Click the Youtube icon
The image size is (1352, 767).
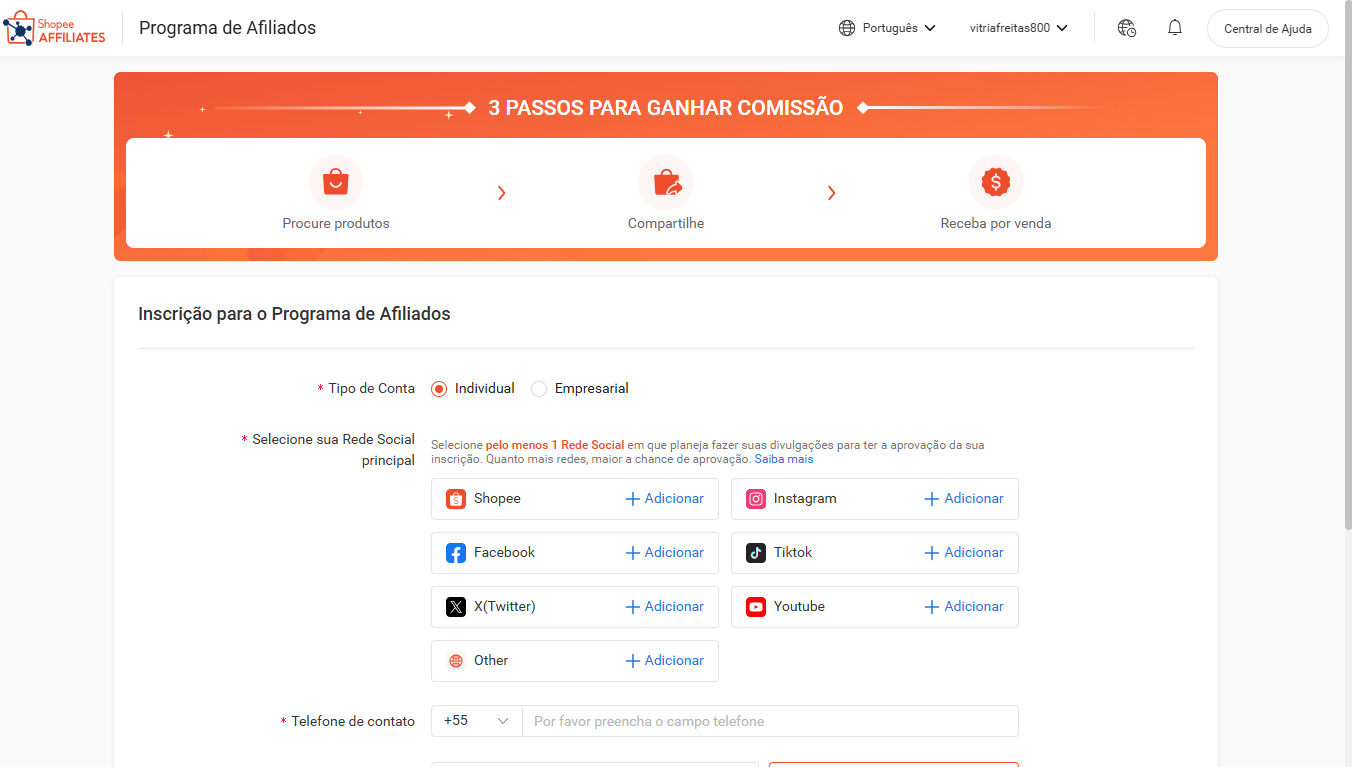(x=756, y=607)
